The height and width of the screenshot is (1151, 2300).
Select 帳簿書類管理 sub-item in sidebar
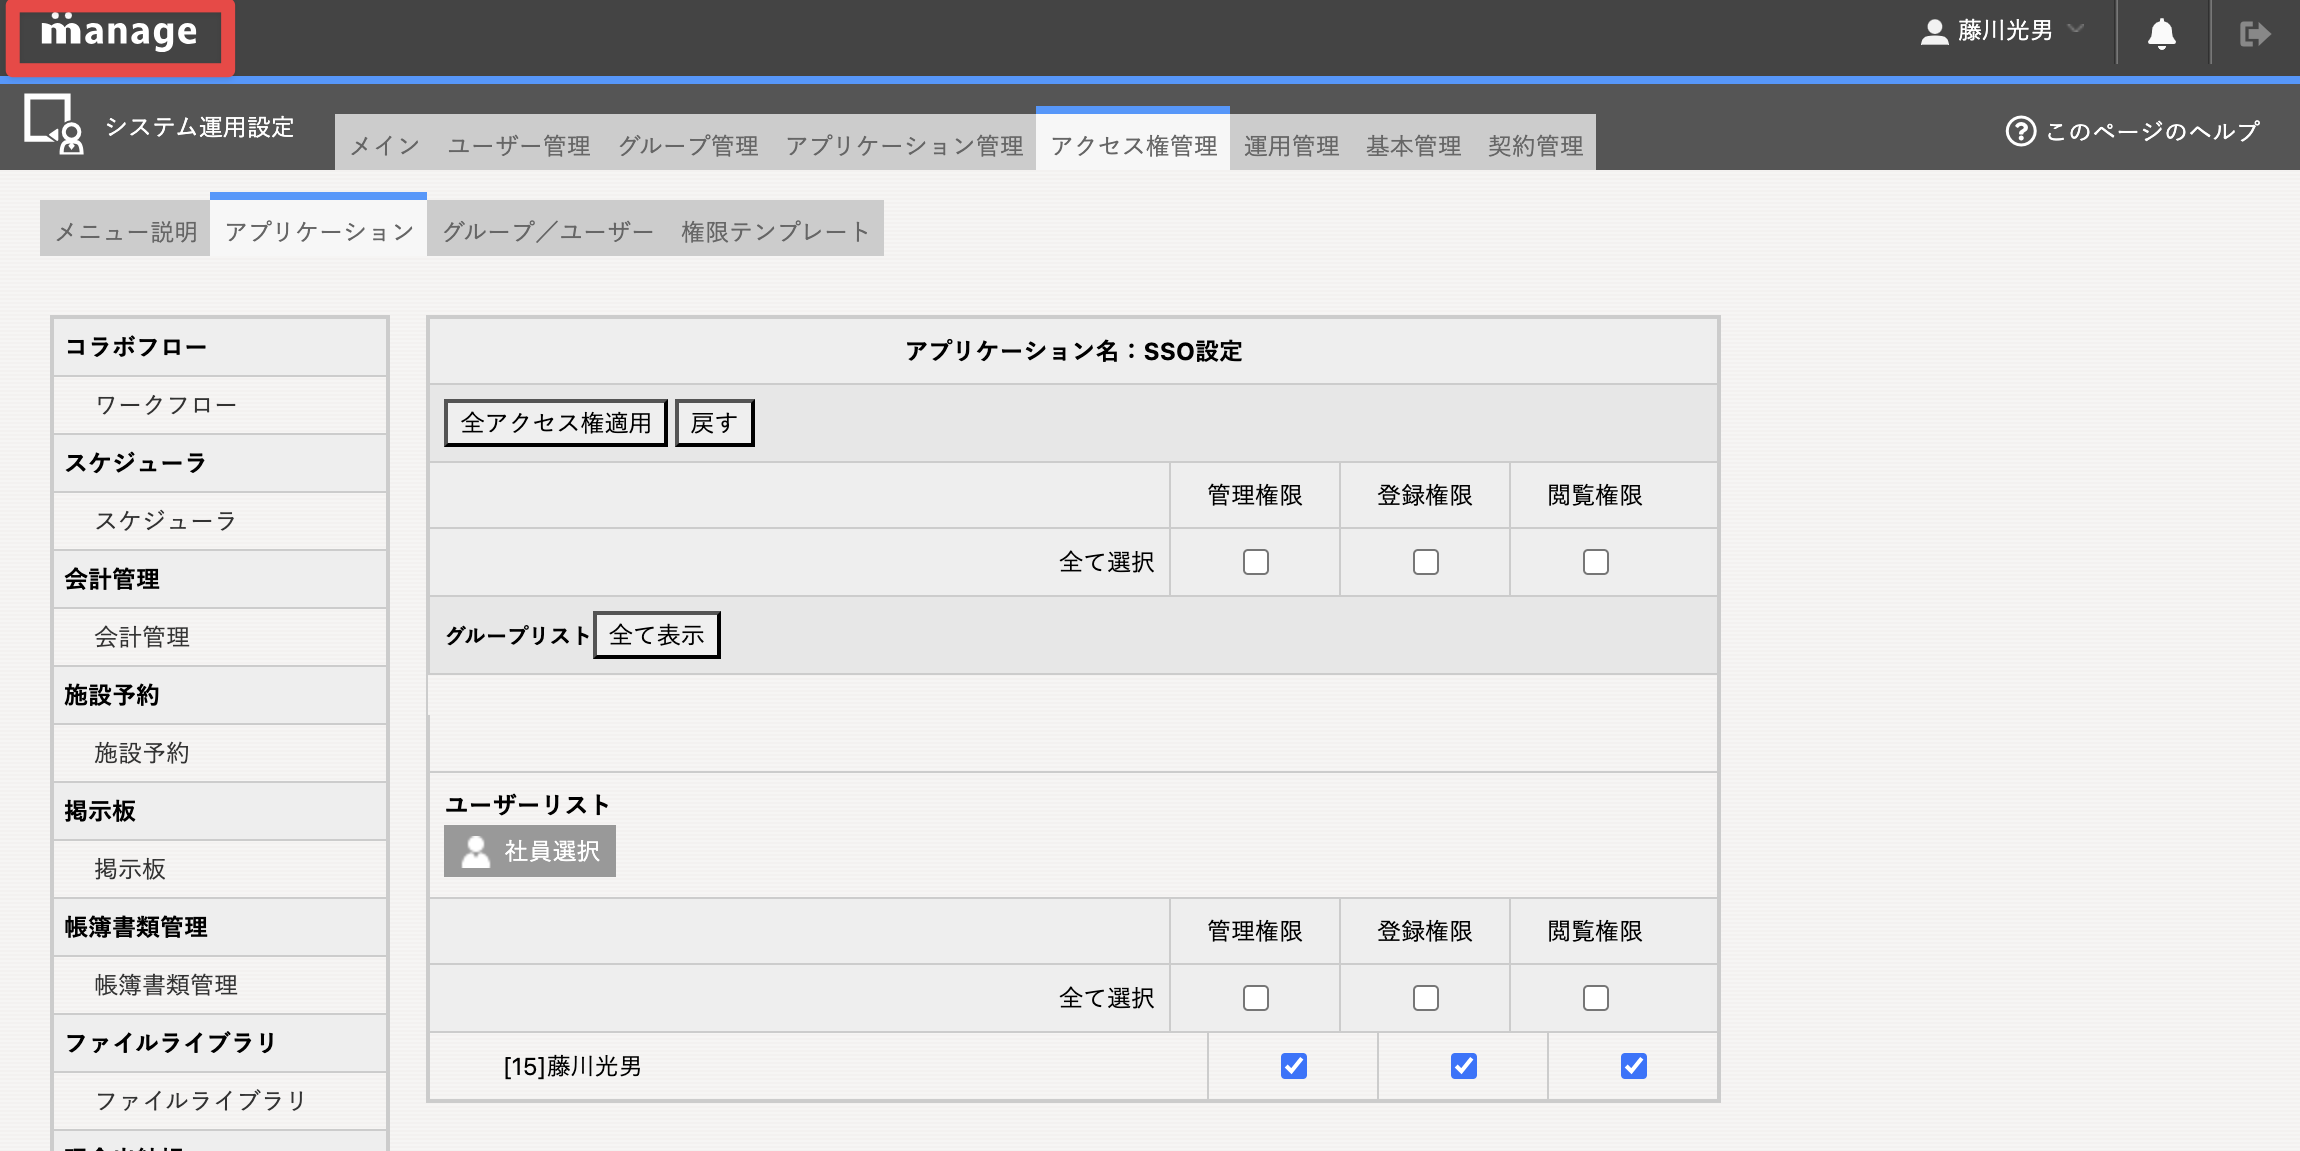tap(220, 985)
